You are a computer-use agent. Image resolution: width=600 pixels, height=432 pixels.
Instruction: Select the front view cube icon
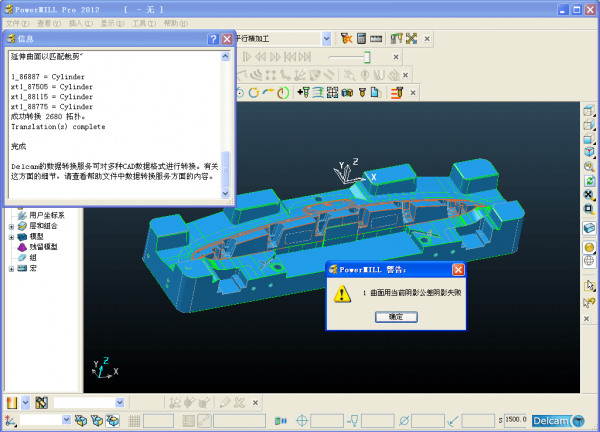point(589,138)
